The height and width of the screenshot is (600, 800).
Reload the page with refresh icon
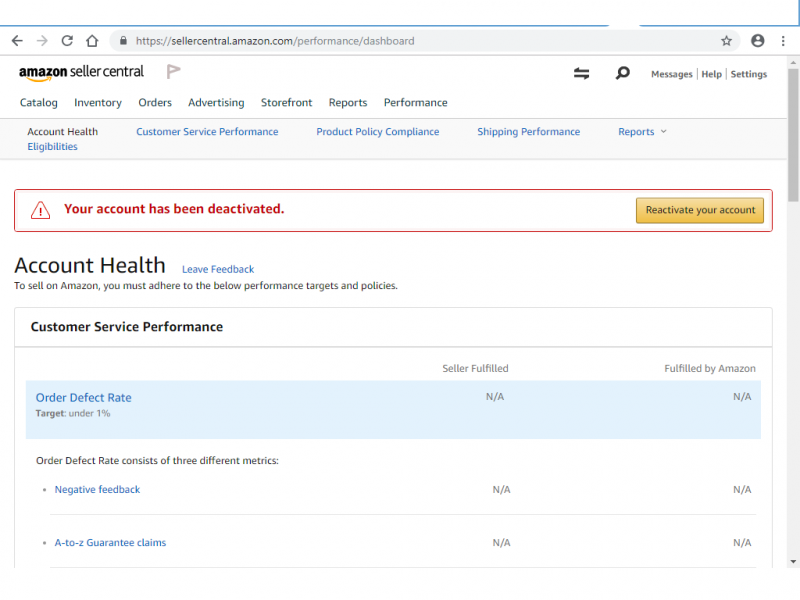tap(67, 41)
